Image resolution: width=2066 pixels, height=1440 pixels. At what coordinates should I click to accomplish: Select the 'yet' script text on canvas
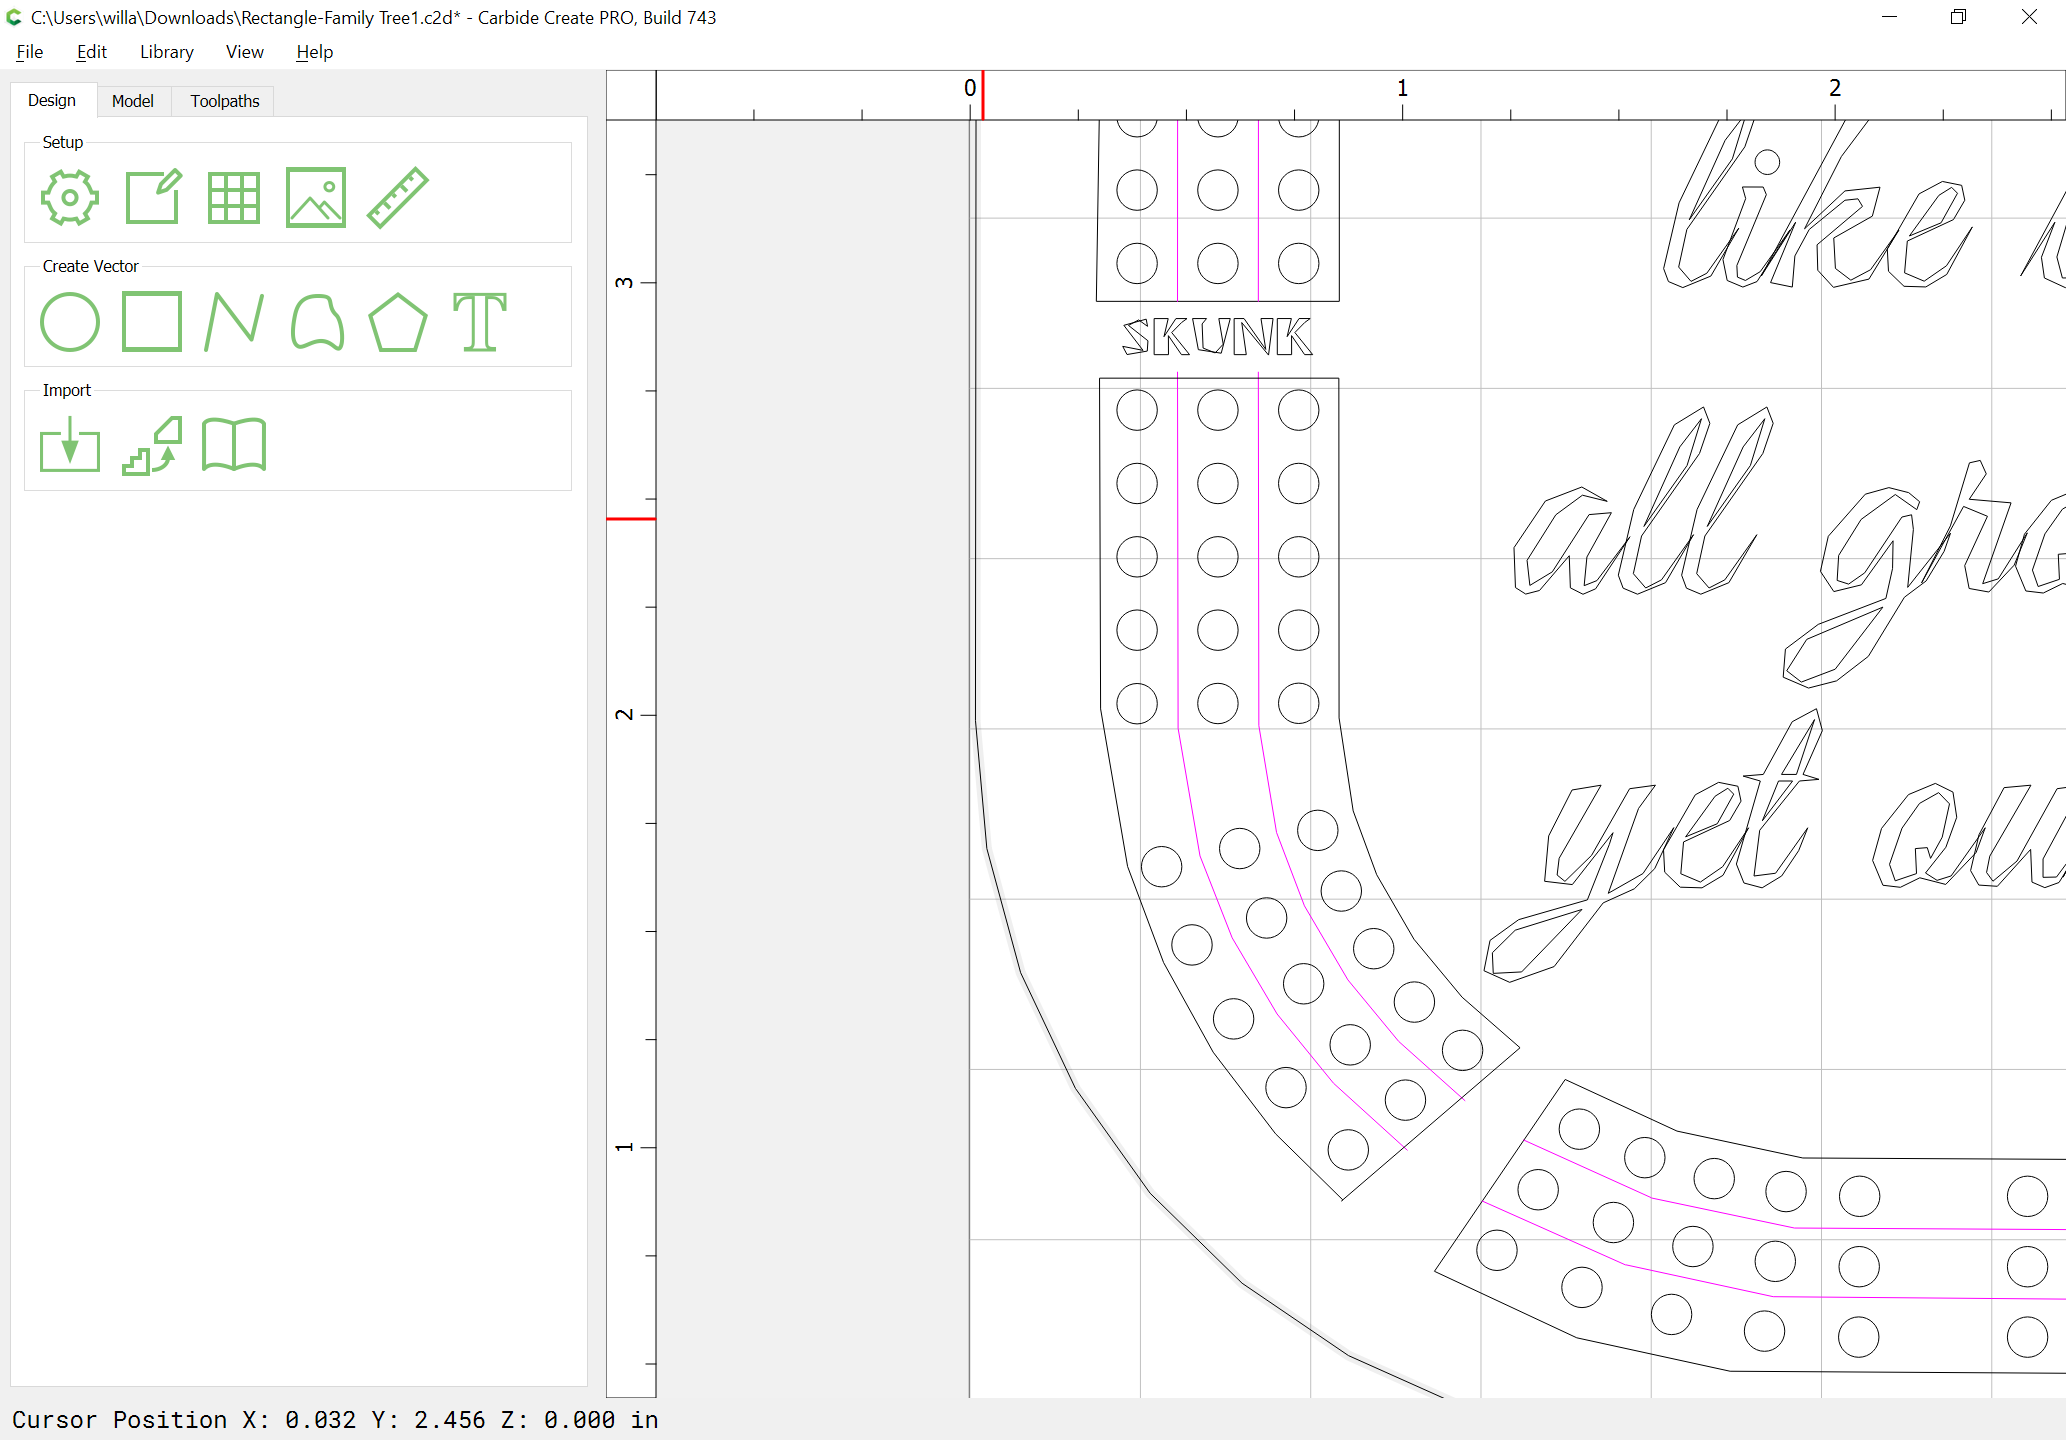(1653, 845)
